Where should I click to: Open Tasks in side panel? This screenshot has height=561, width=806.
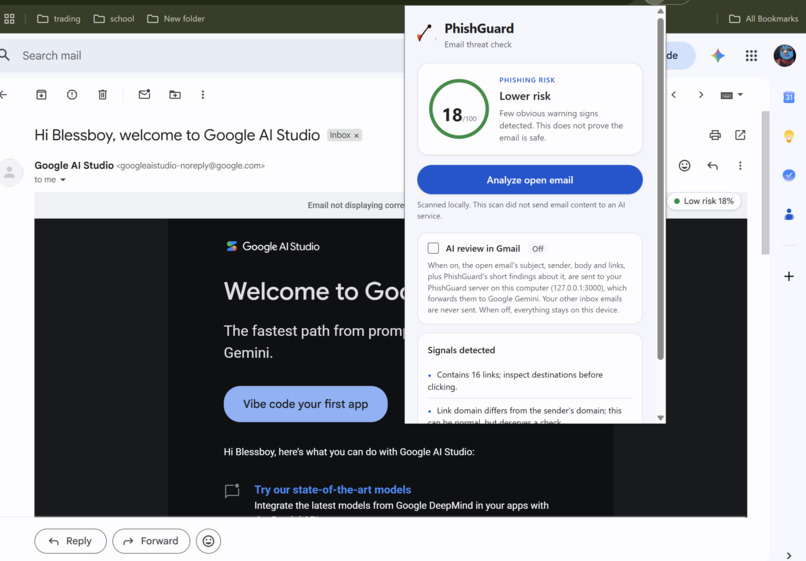[x=789, y=175]
